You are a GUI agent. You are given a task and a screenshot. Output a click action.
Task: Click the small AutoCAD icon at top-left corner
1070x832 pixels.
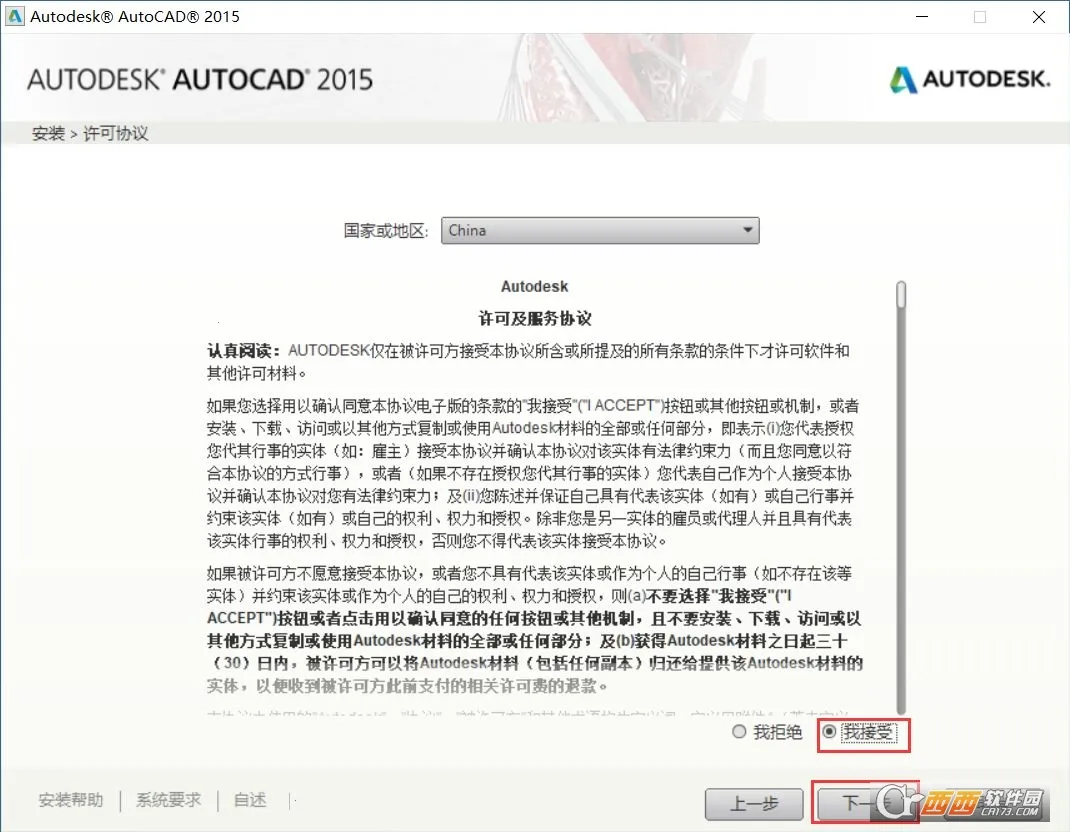(x=13, y=16)
